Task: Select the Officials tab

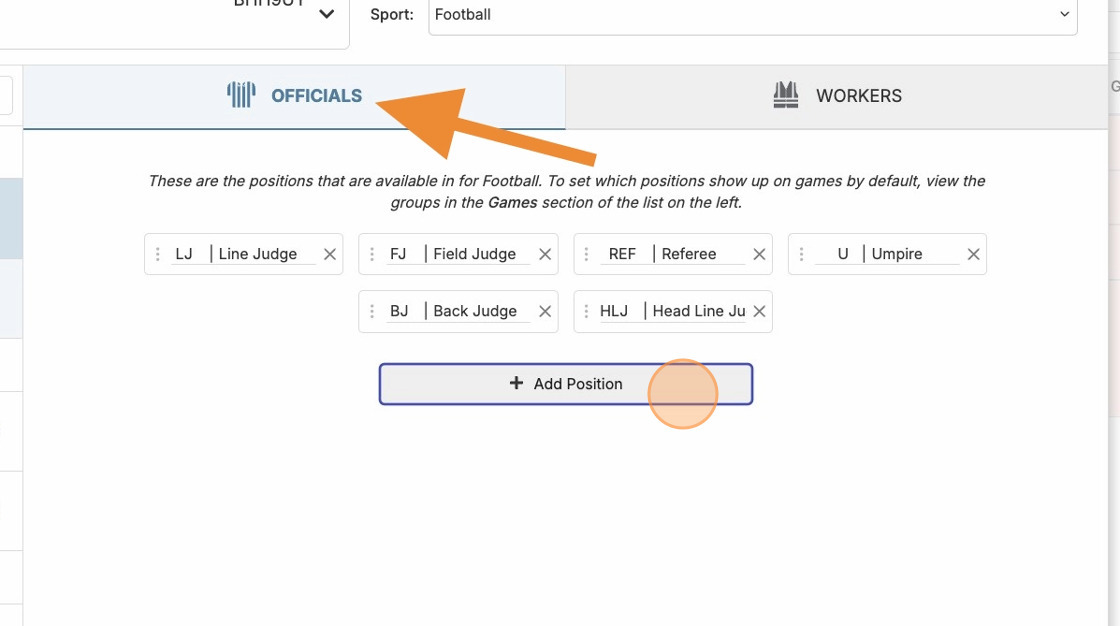Action: [295, 96]
